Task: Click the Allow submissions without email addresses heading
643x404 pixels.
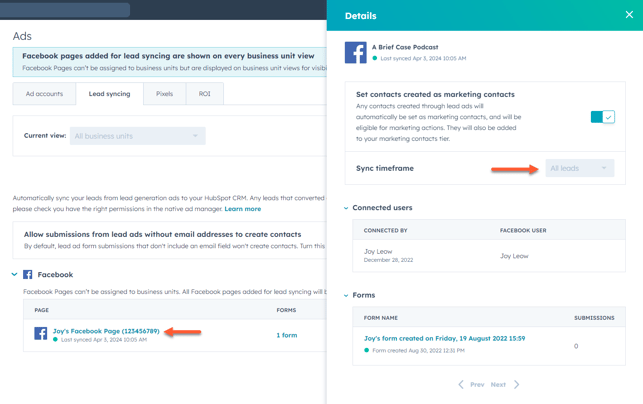Action: point(162,234)
